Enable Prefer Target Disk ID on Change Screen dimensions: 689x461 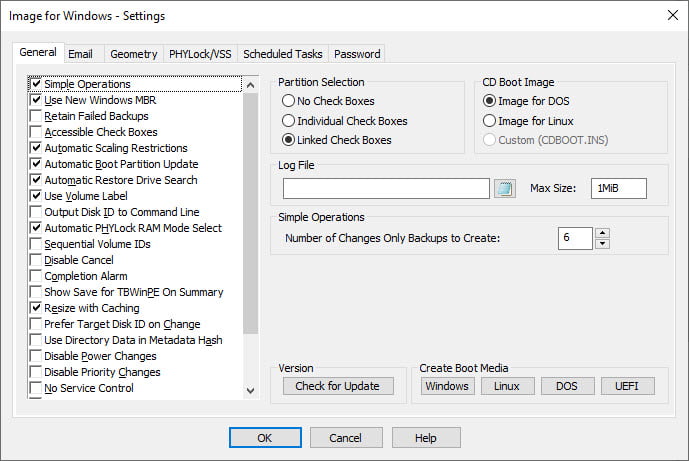point(36,324)
